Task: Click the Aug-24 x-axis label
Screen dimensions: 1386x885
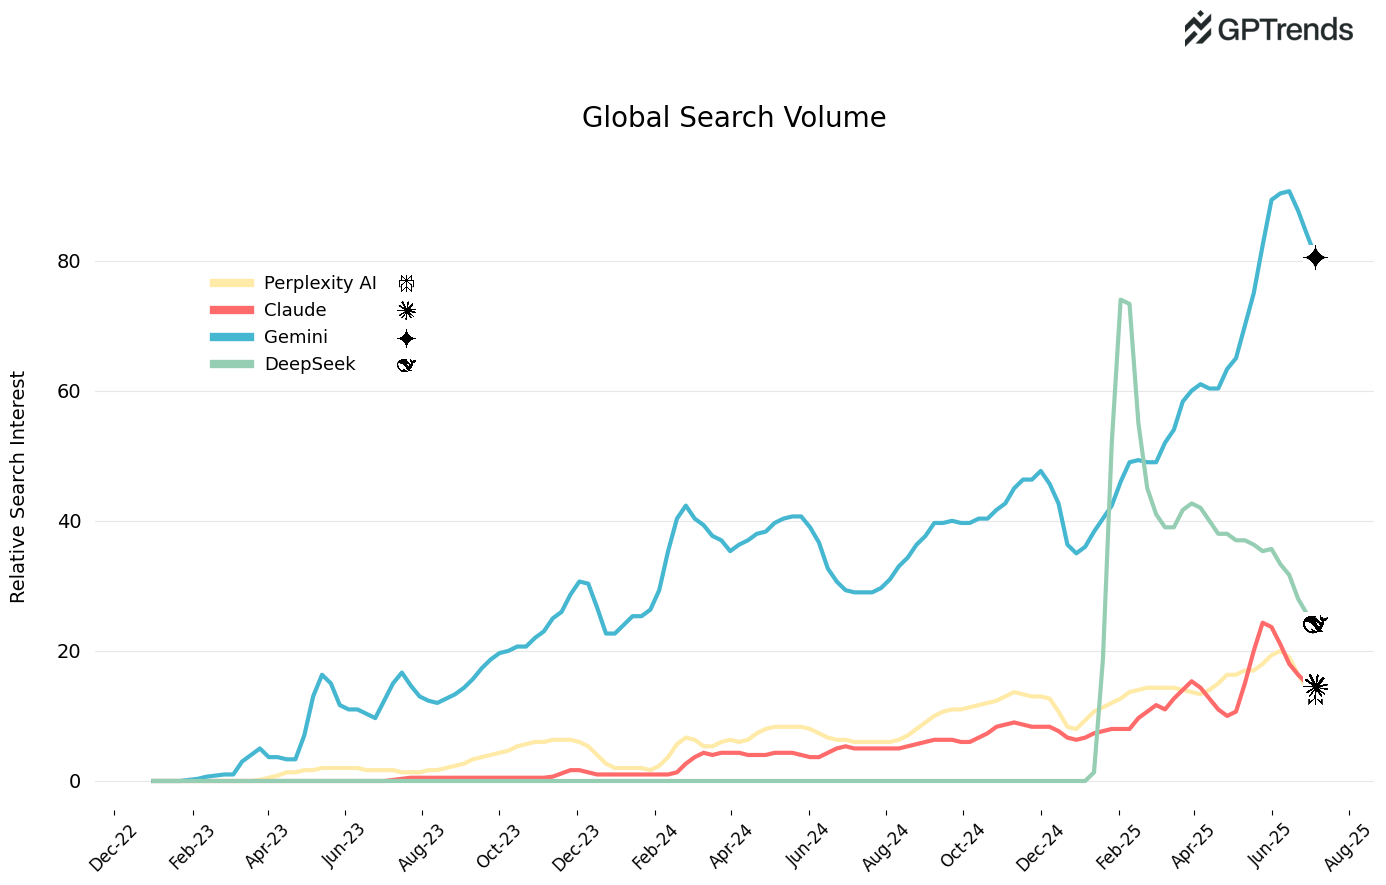Action: click(x=885, y=847)
